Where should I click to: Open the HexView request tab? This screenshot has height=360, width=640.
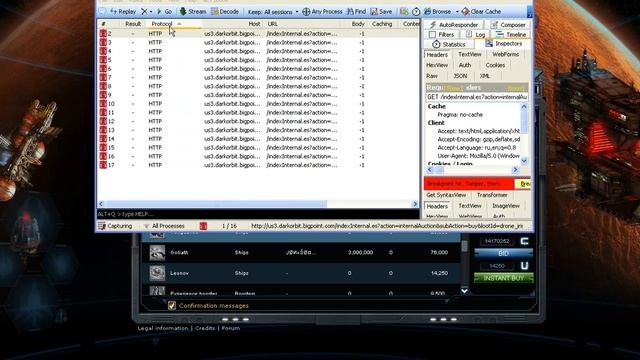437,65
